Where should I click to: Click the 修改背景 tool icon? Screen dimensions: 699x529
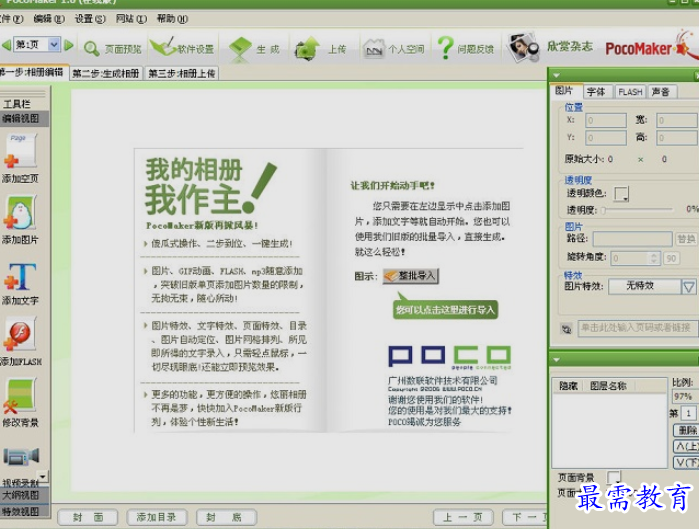(20, 396)
